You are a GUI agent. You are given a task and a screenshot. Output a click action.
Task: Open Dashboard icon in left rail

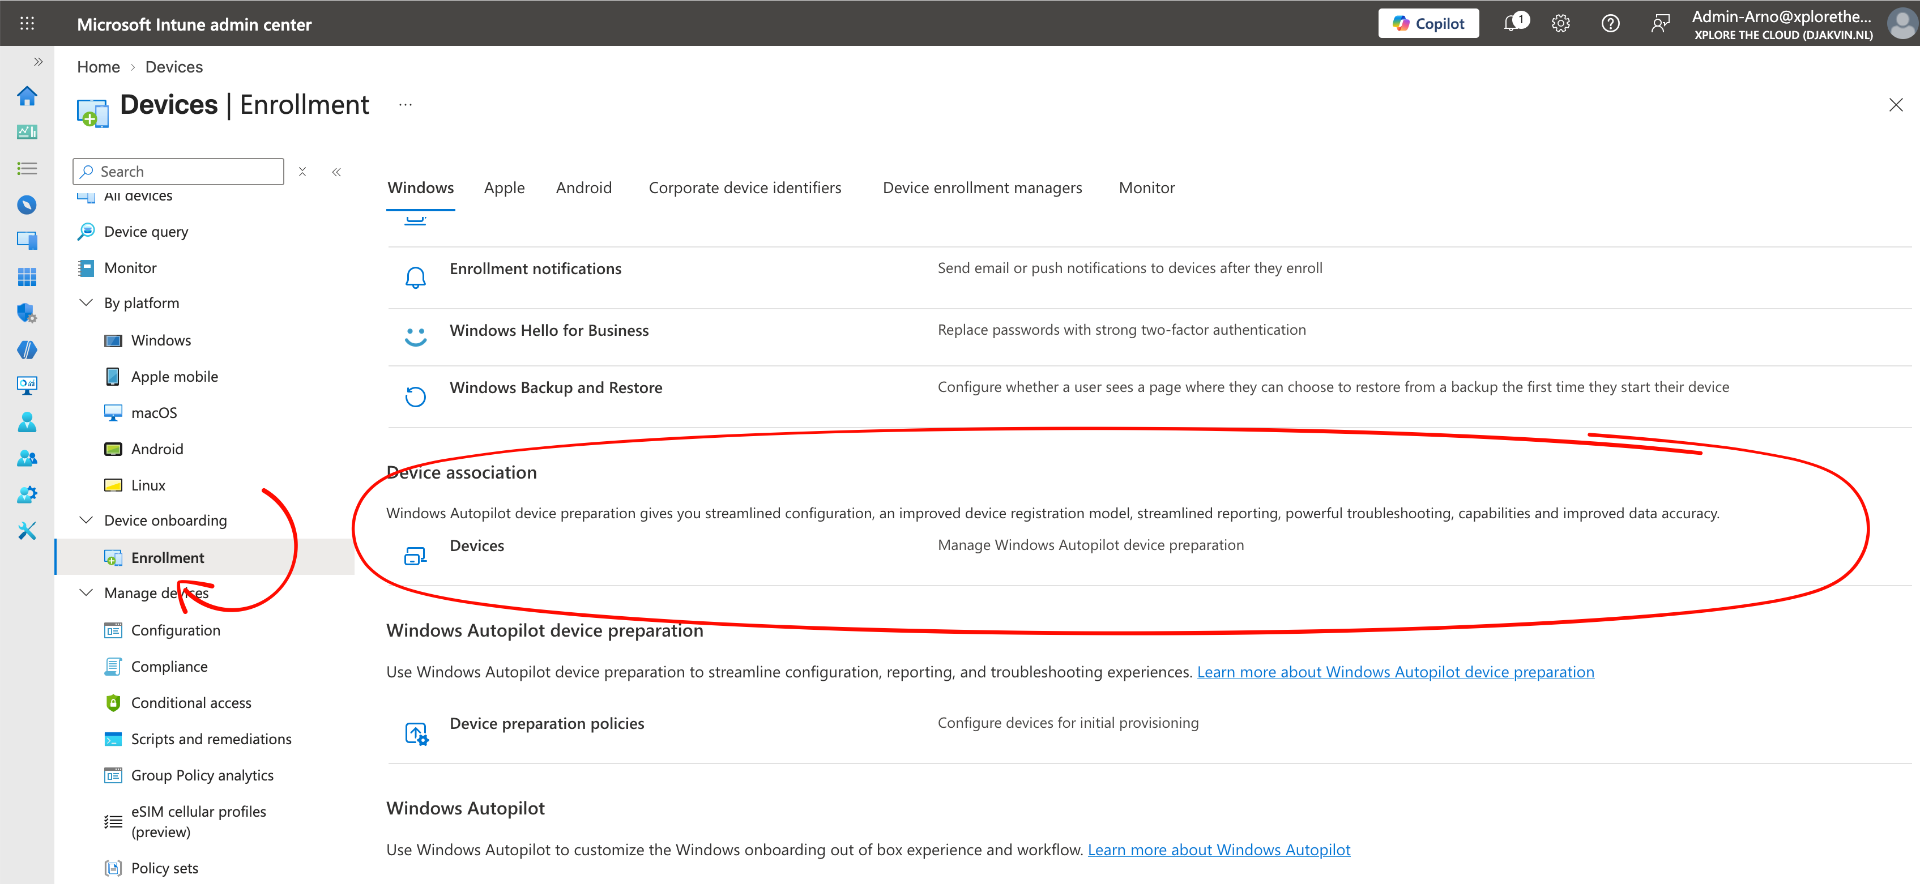(x=27, y=132)
